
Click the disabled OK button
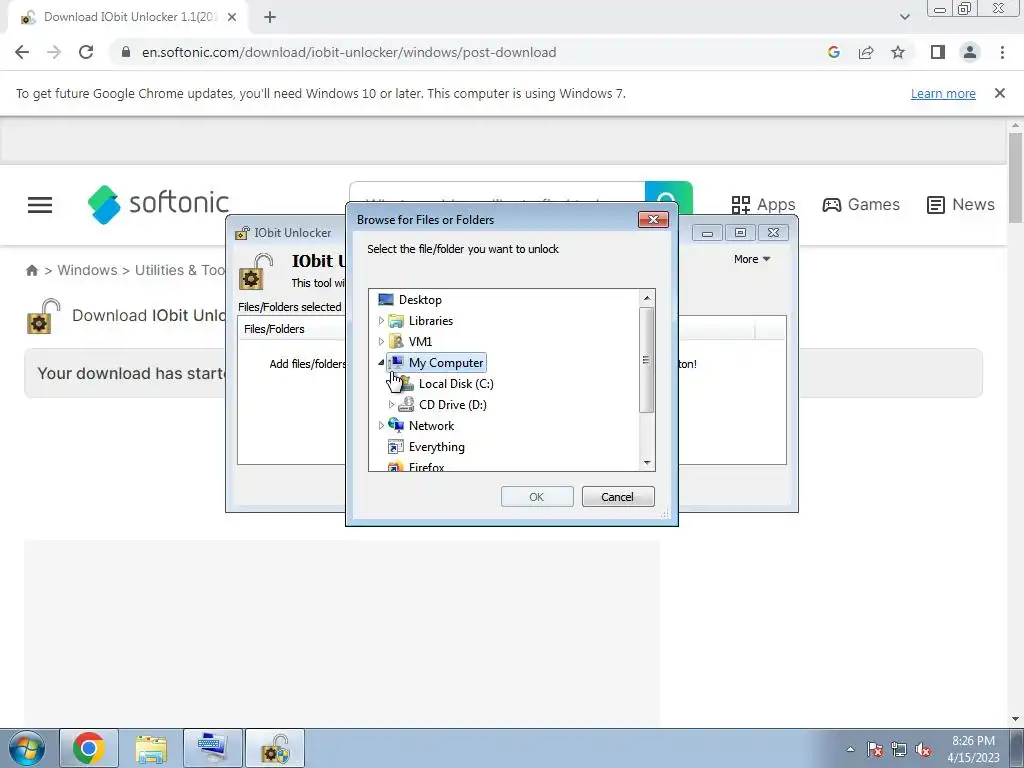click(537, 497)
